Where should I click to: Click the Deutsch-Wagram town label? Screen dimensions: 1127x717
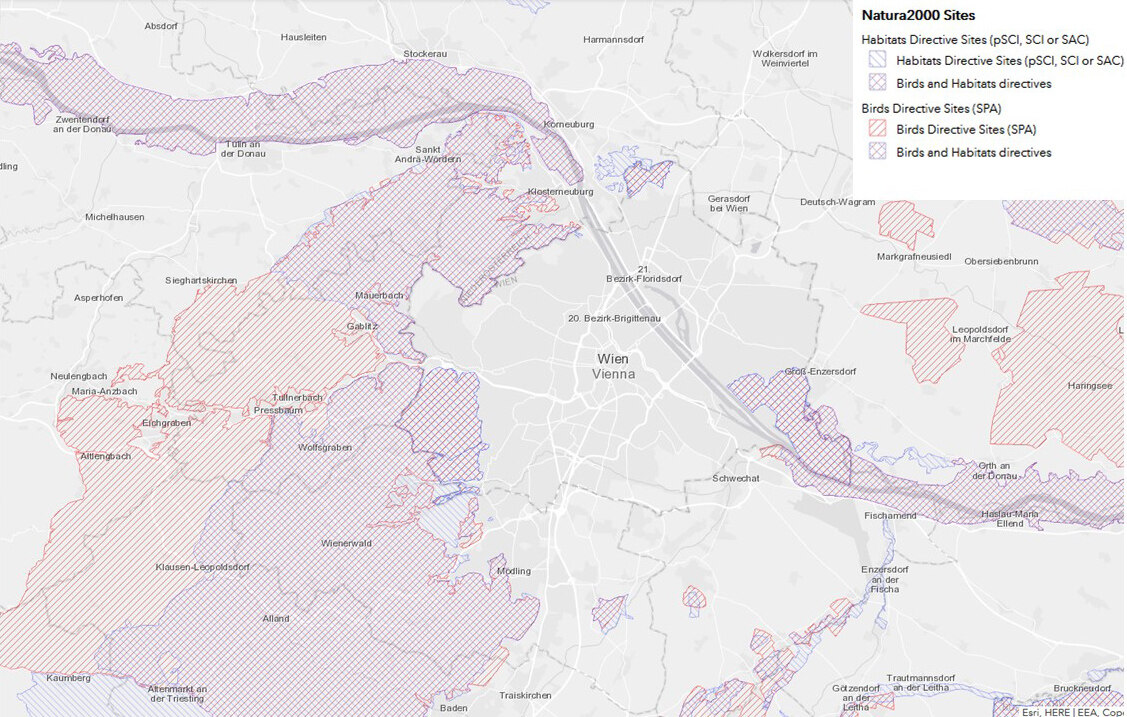point(837,202)
